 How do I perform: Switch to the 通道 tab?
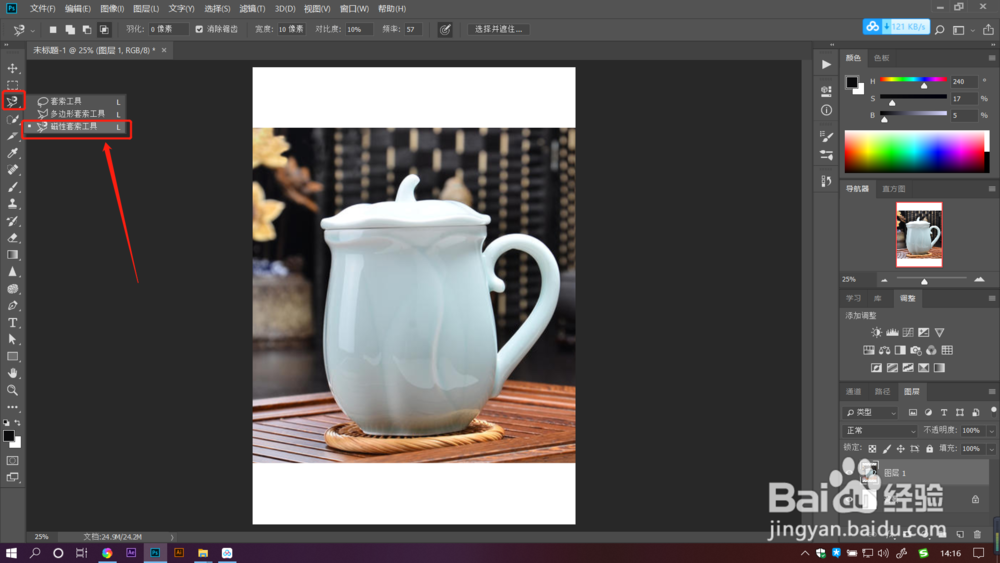(853, 391)
